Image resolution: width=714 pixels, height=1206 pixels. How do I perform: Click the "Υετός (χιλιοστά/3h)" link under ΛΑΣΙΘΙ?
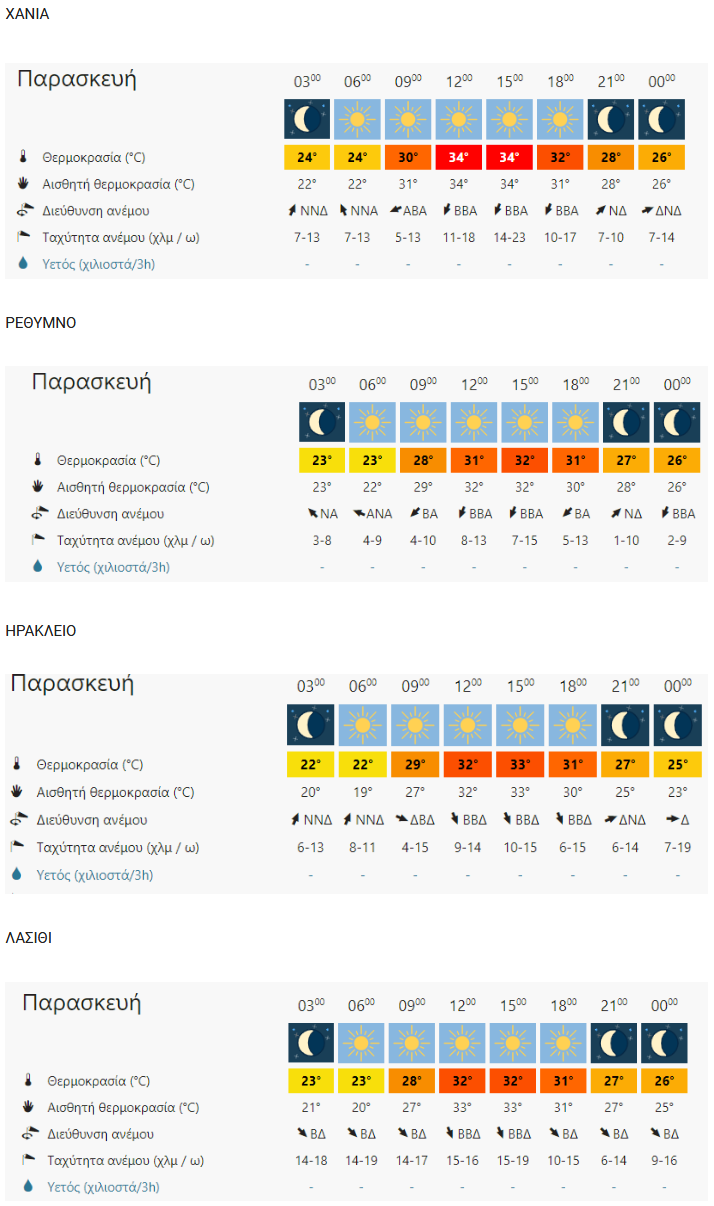pos(104,1187)
